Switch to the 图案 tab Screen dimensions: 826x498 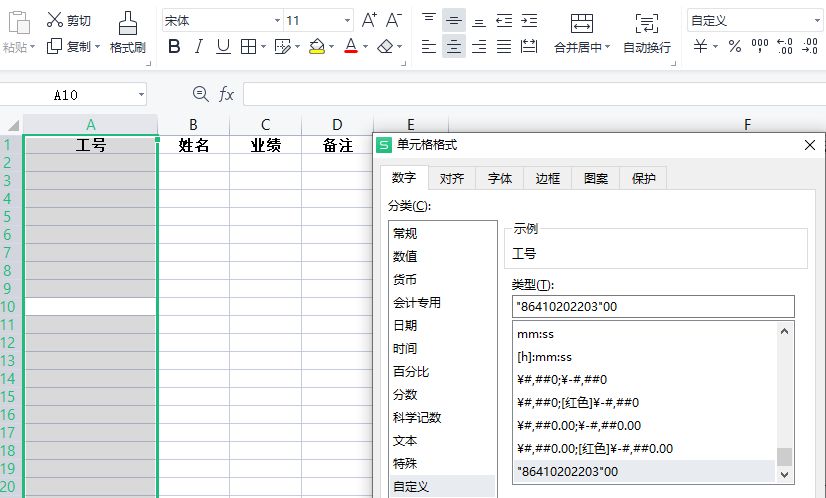click(x=596, y=179)
